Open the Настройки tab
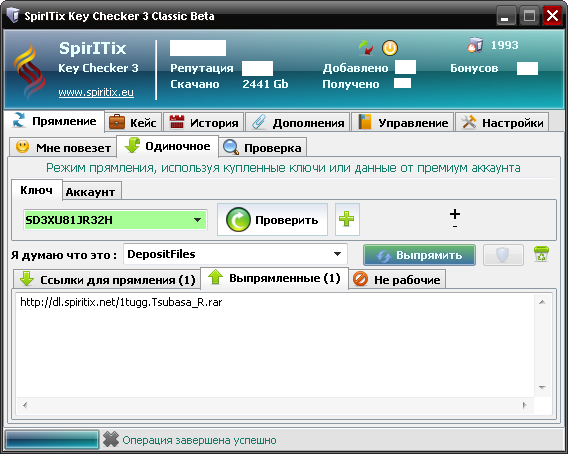Screen dimensions: 568x454 pyautogui.click(x=502, y=122)
